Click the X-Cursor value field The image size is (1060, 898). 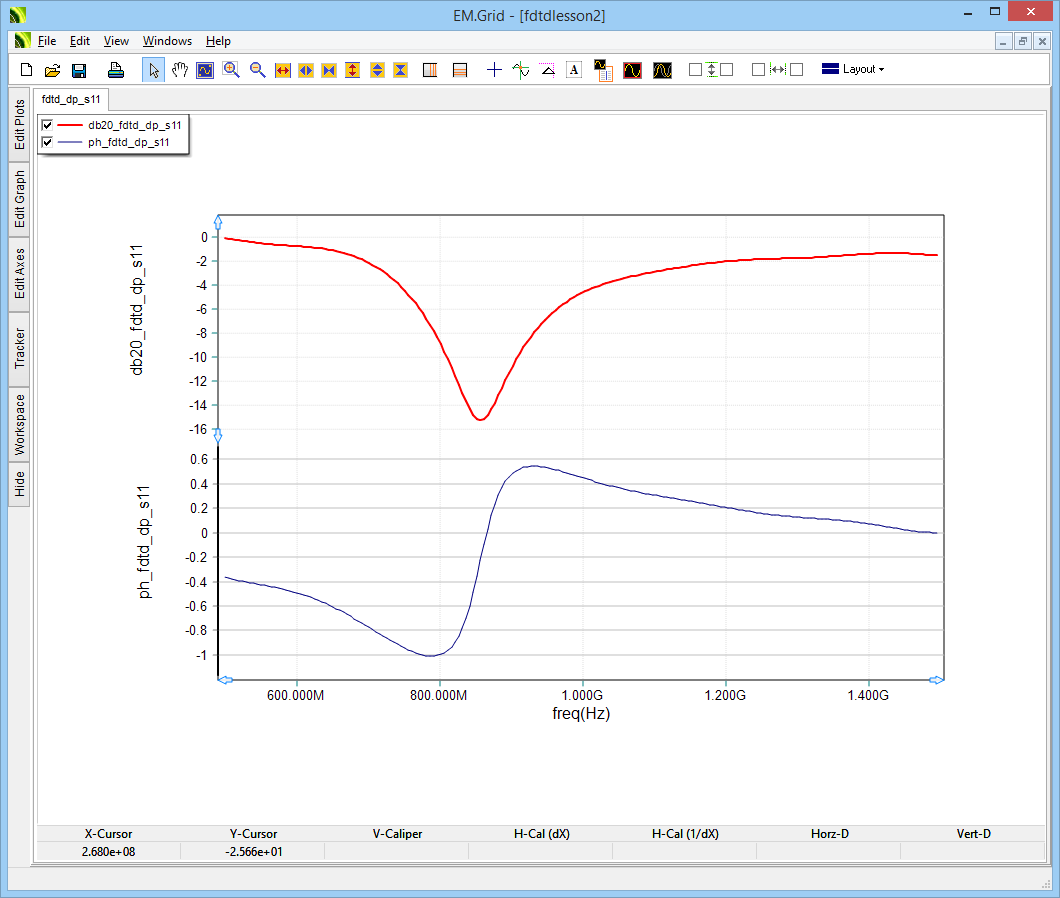click(x=108, y=851)
